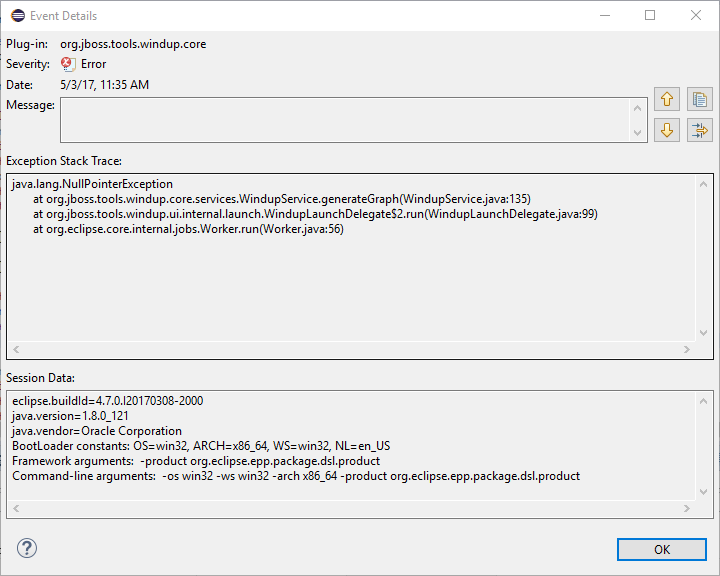Click the Worker.run stack trace line
This screenshot has width=720, height=576.
tap(188, 229)
